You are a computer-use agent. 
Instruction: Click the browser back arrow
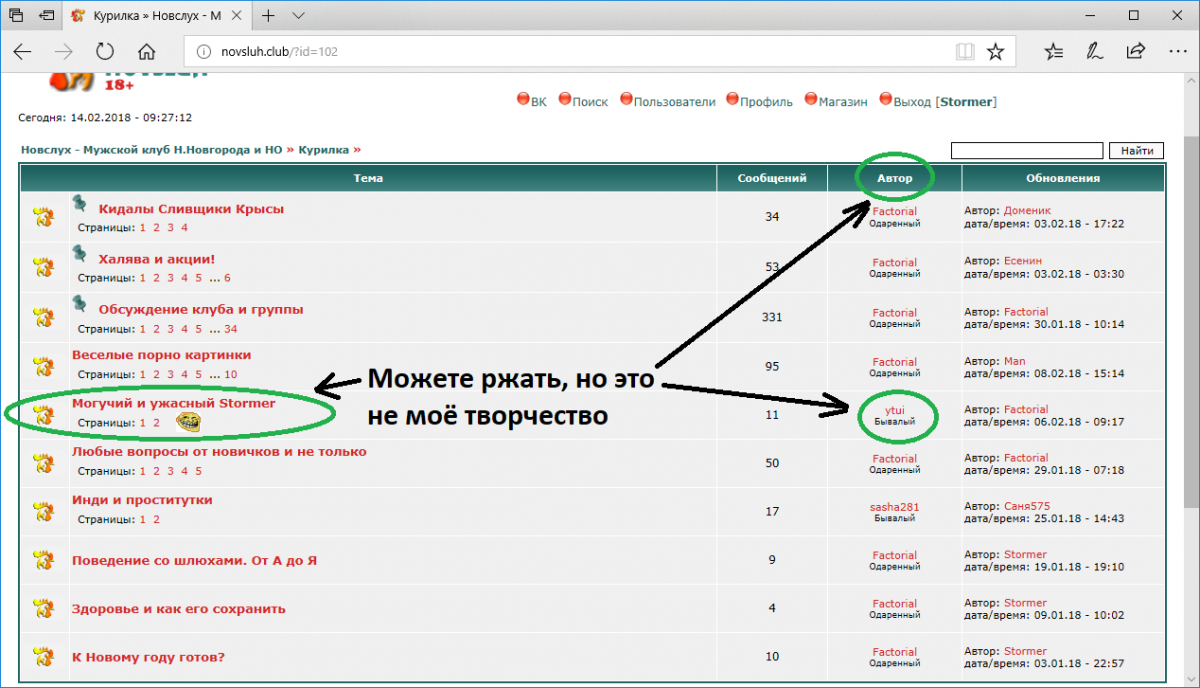tap(23, 51)
